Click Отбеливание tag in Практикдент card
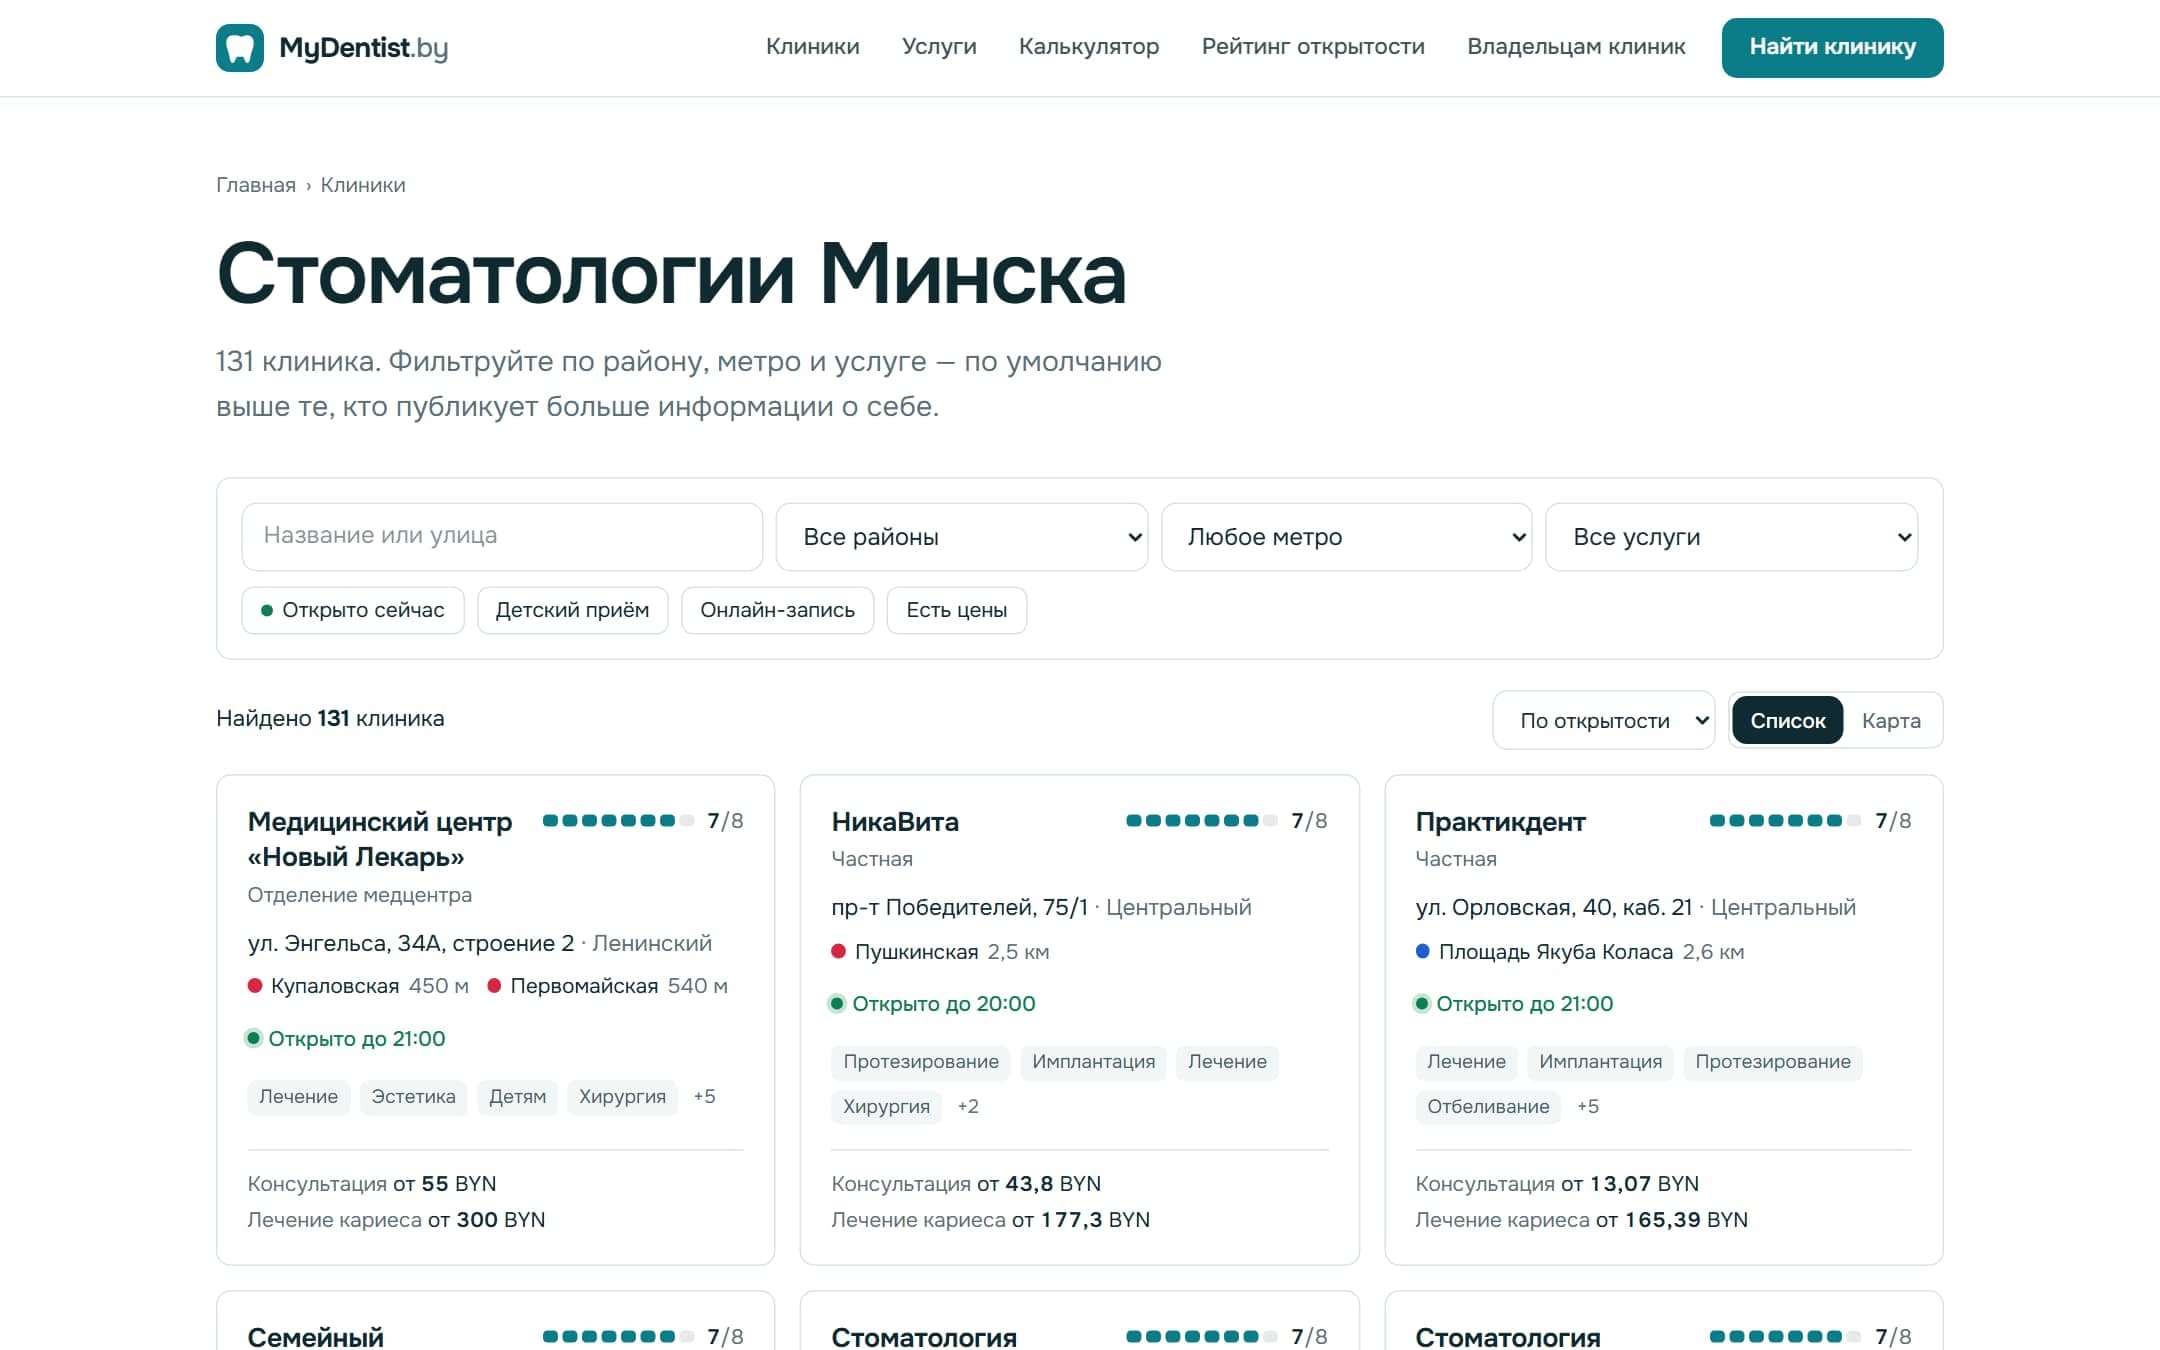The width and height of the screenshot is (2160, 1350). click(x=1488, y=1106)
